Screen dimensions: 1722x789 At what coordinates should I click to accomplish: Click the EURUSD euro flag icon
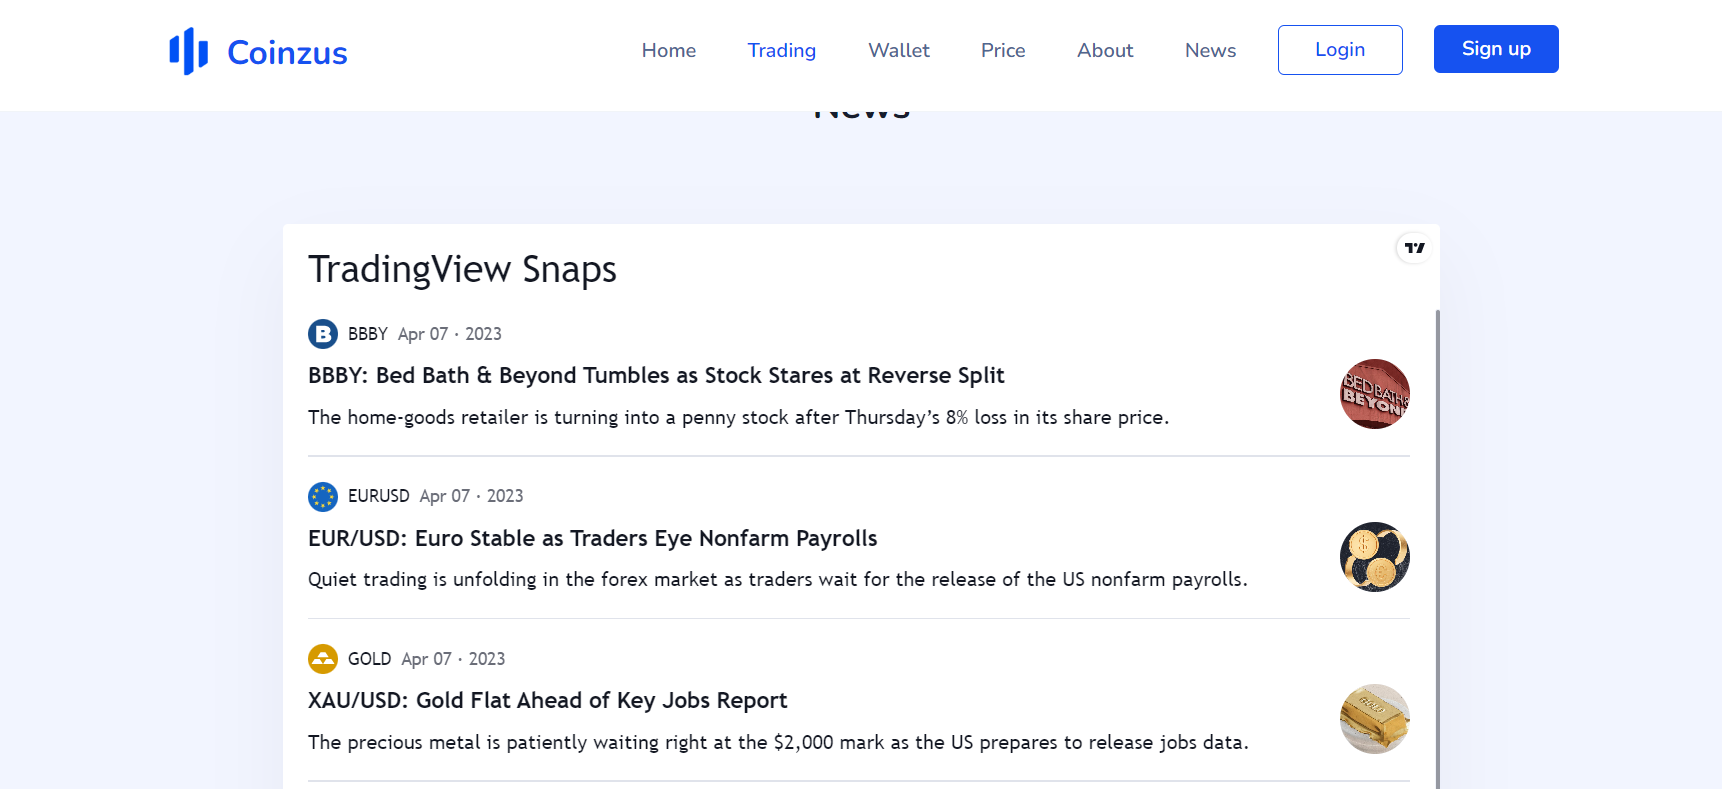[323, 496]
